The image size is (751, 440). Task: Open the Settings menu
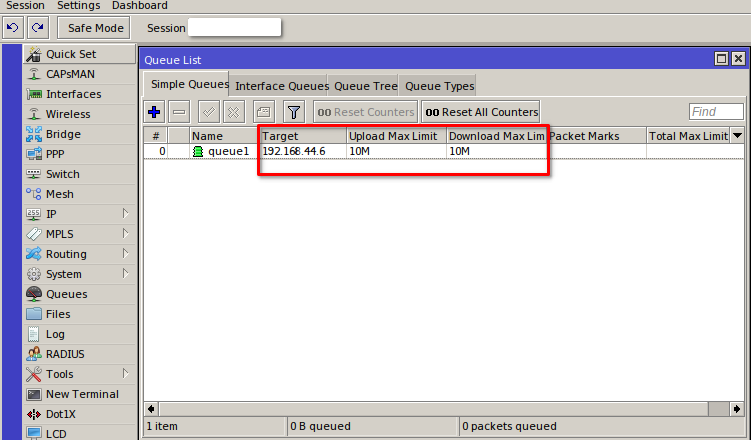click(78, 6)
